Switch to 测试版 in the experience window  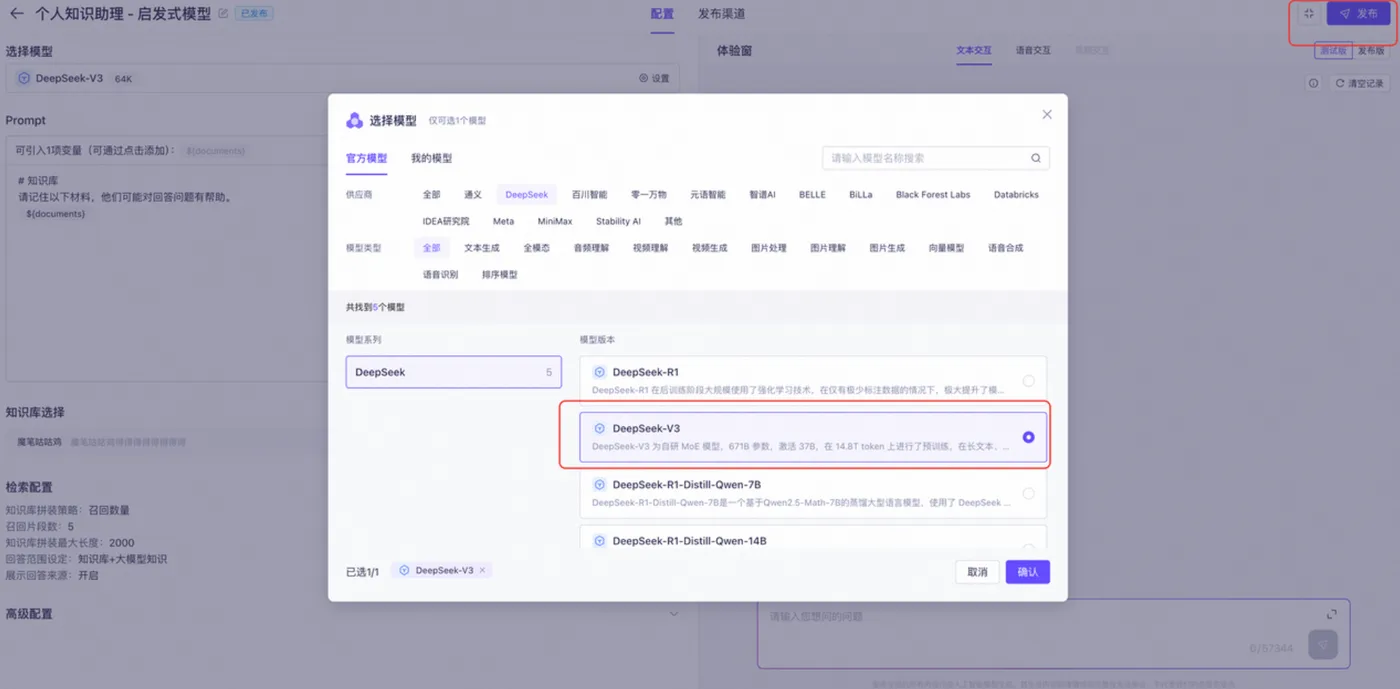coord(1333,50)
